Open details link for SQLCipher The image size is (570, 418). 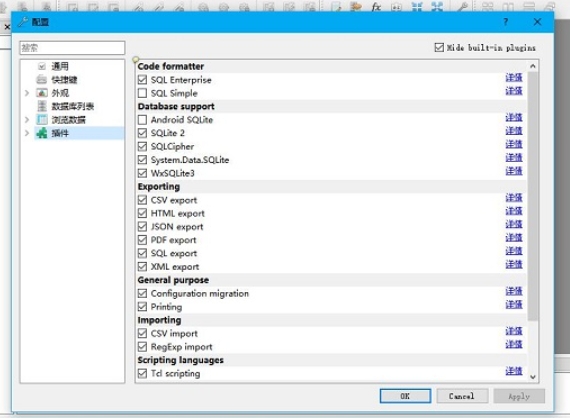[x=514, y=144]
